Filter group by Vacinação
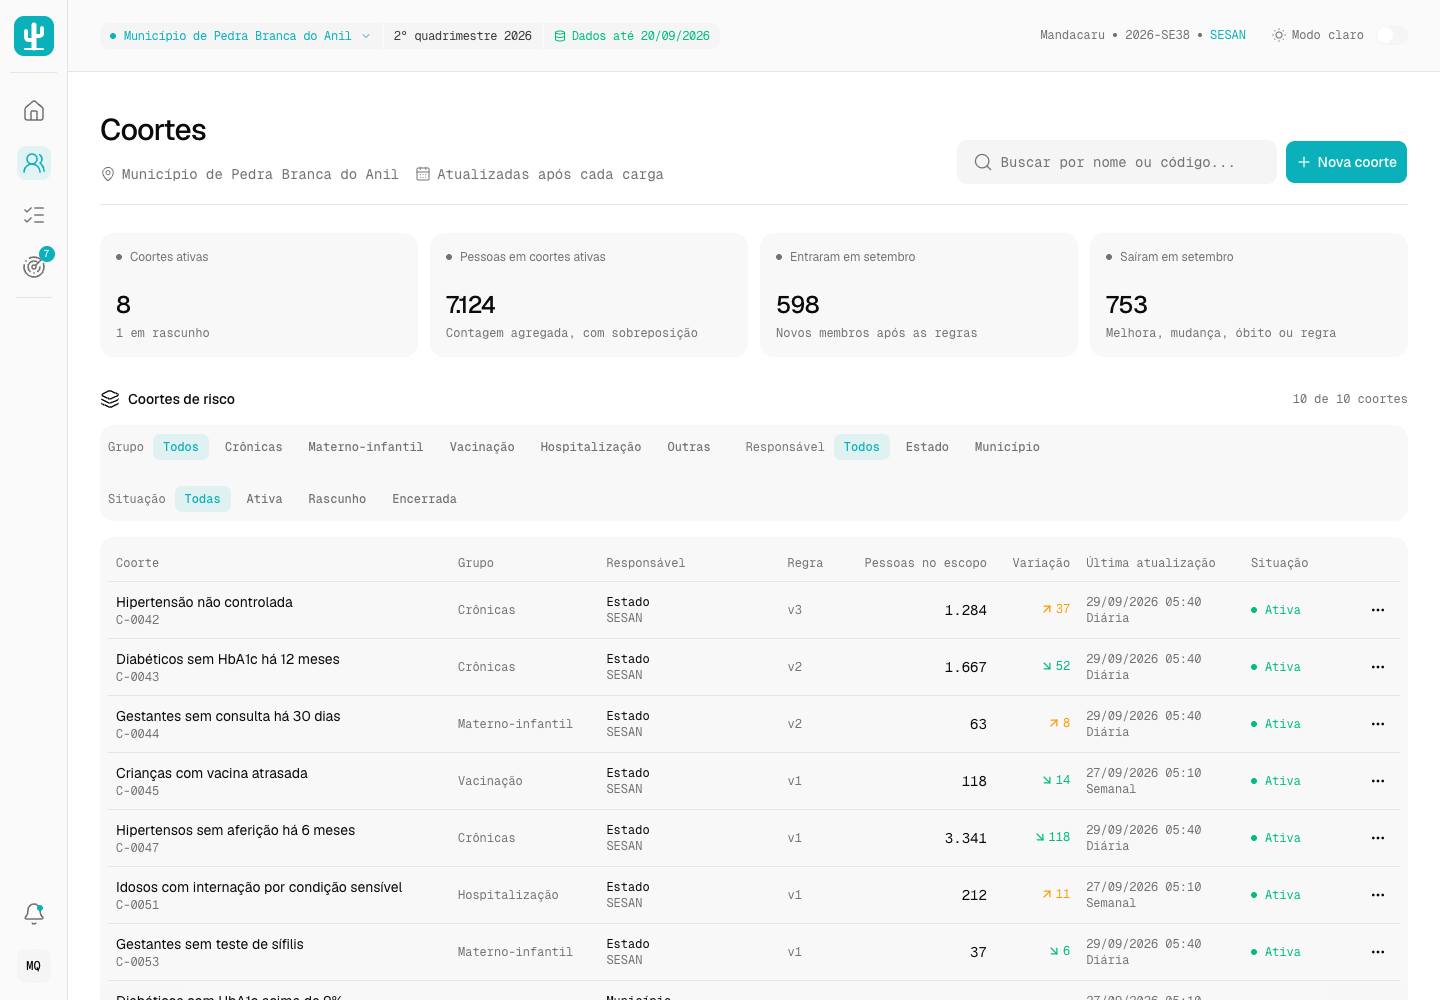Image resolution: width=1440 pixels, height=1000 pixels. pos(482,447)
